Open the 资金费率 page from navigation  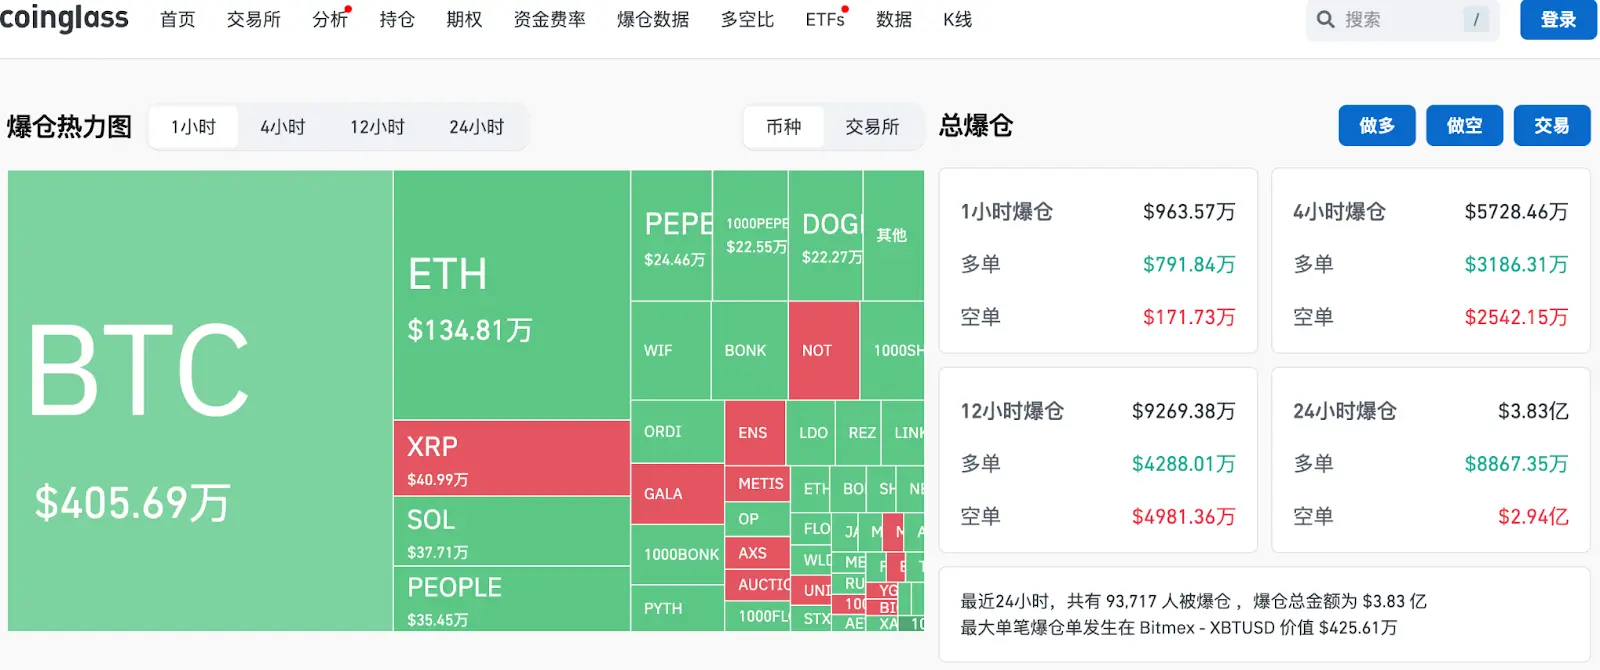click(549, 18)
